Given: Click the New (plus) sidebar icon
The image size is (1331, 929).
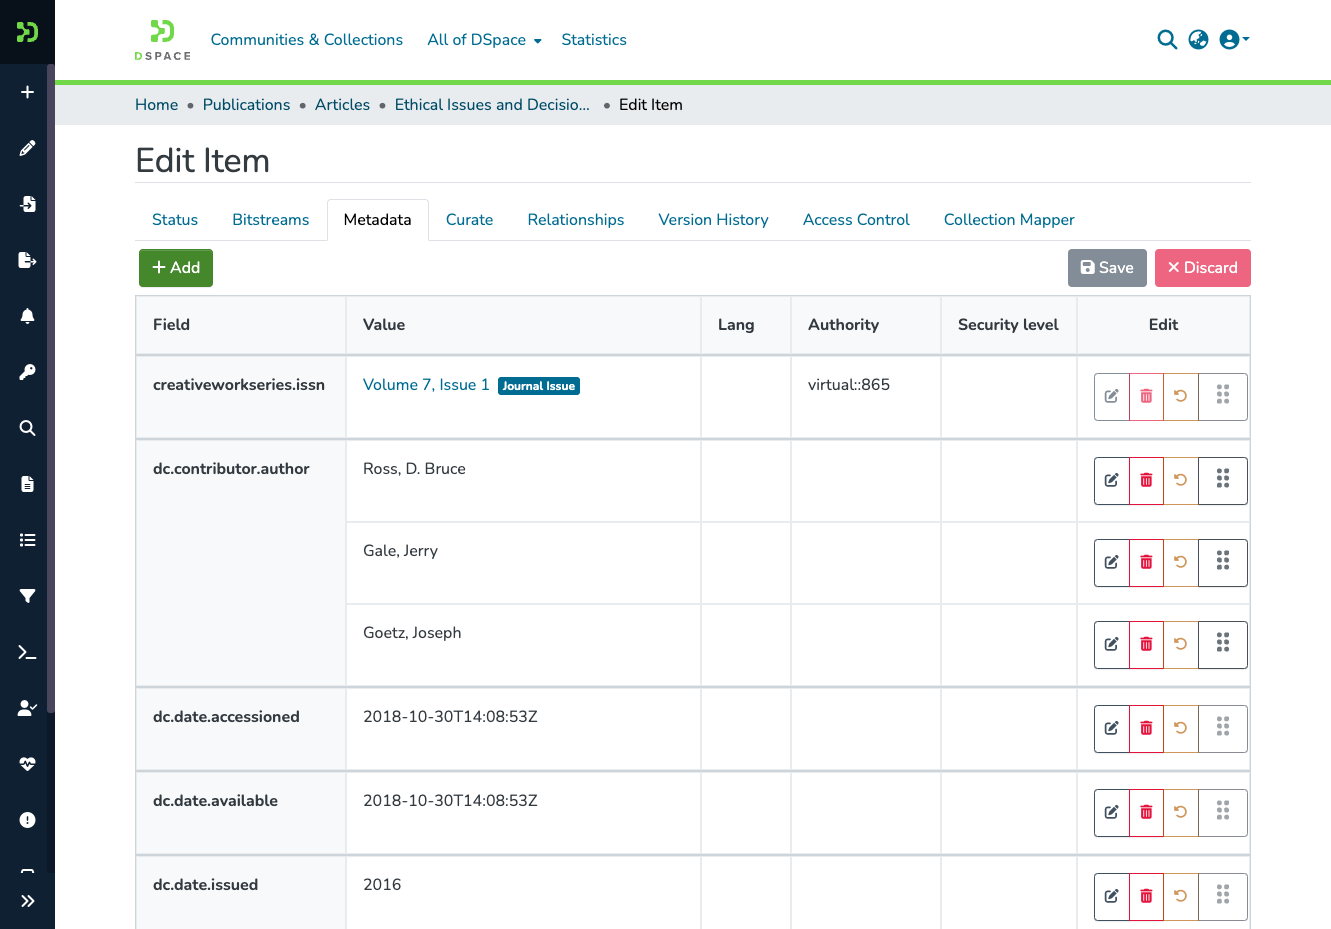Looking at the screenshot, I should point(27,92).
